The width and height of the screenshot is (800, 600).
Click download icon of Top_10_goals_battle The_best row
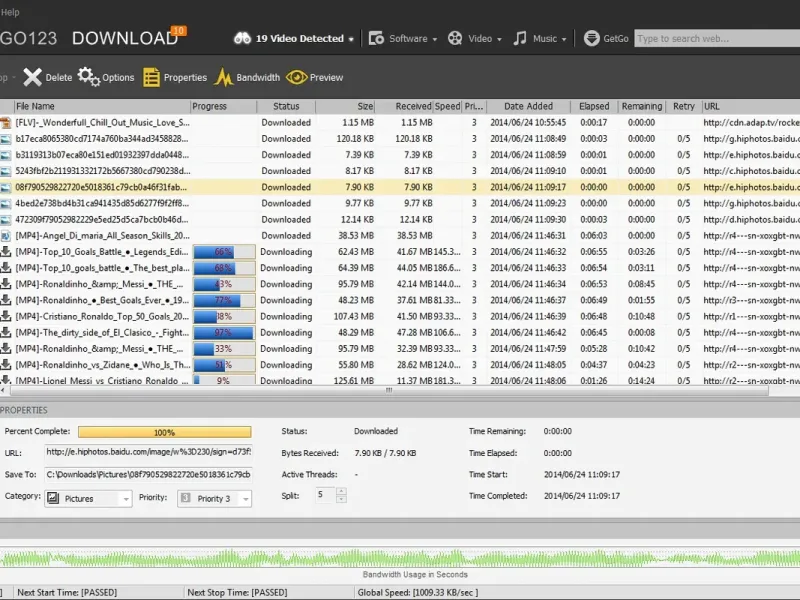pos(6,268)
